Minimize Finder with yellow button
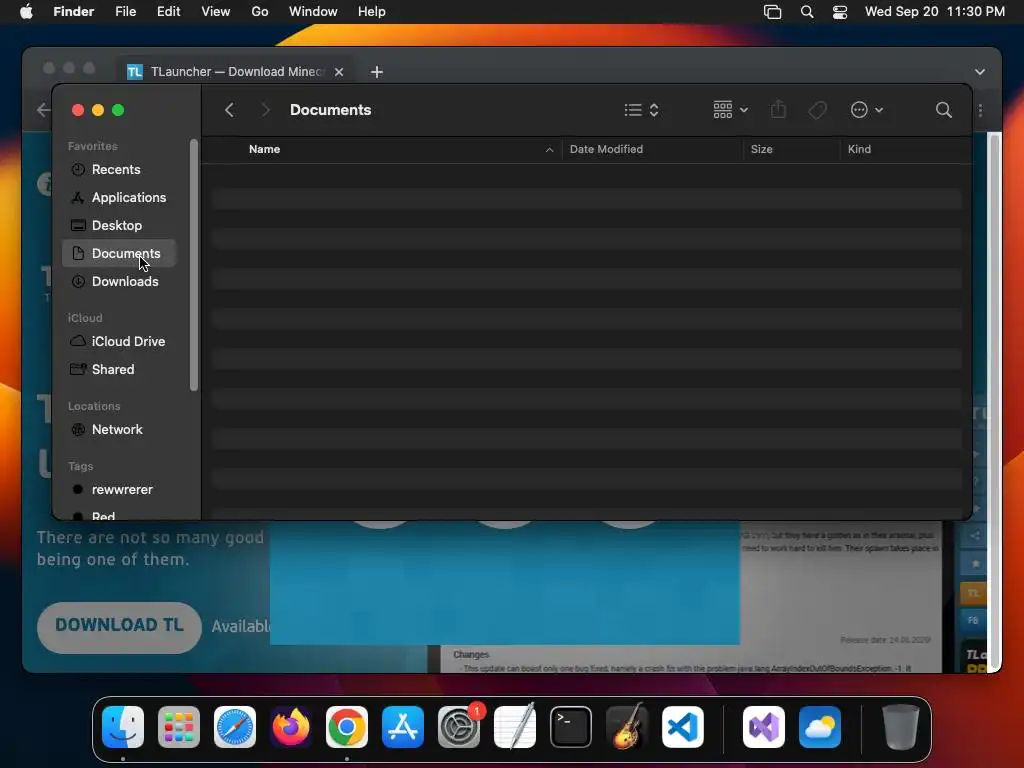The width and height of the screenshot is (1024, 768). pyautogui.click(x=98, y=110)
